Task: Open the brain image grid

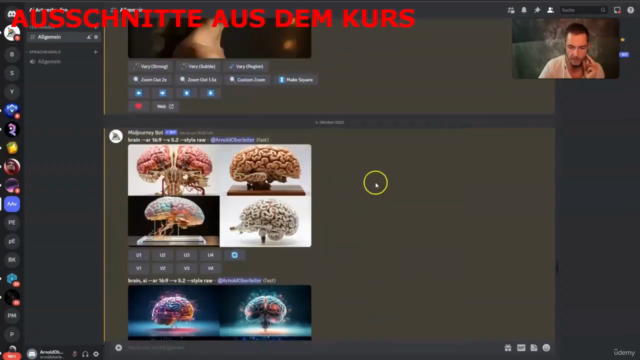Action: pos(220,196)
